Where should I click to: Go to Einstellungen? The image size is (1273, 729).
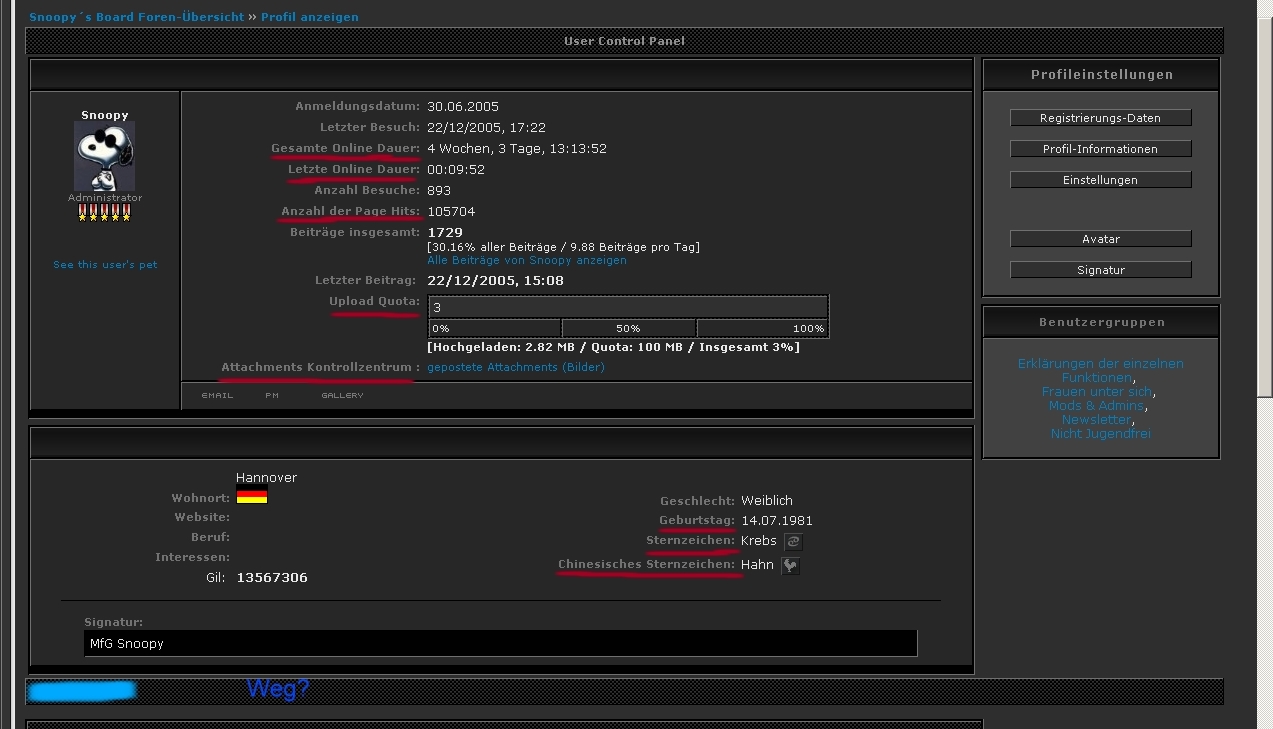coord(1100,180)
